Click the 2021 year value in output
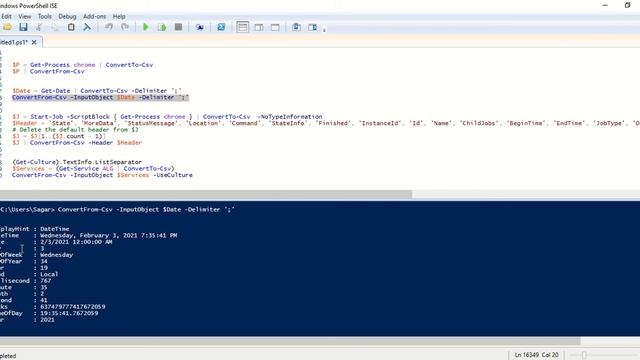The width and height of the screenshot is (640, 360). [x=47, y=320]
